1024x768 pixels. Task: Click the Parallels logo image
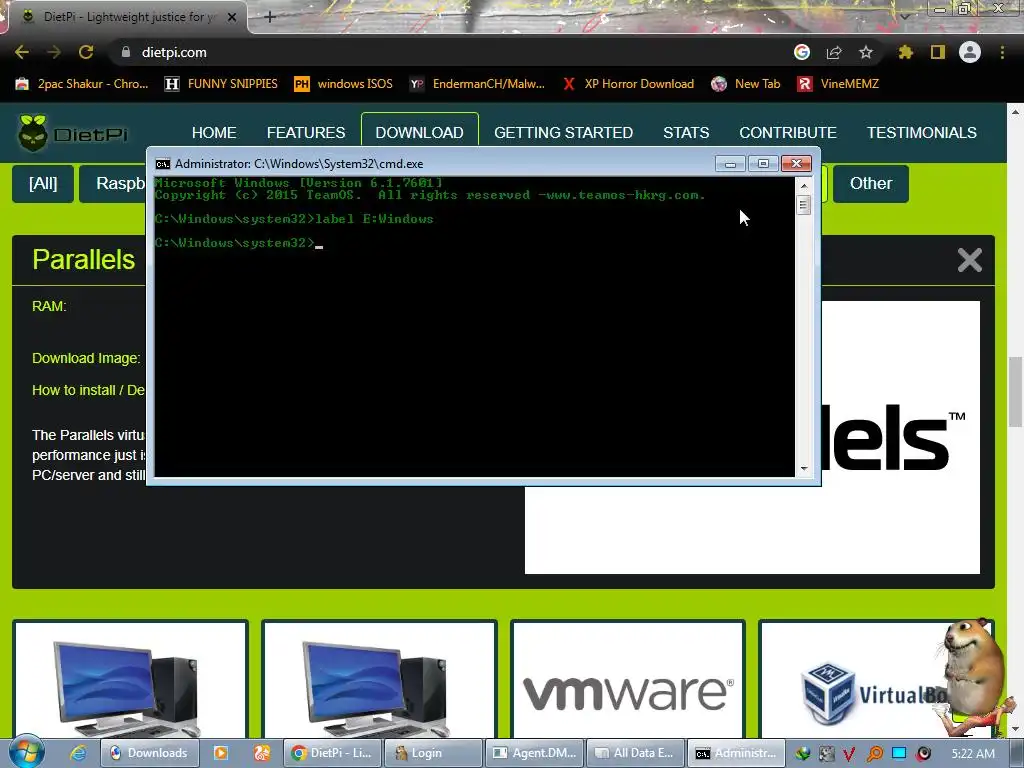[901, 438]
